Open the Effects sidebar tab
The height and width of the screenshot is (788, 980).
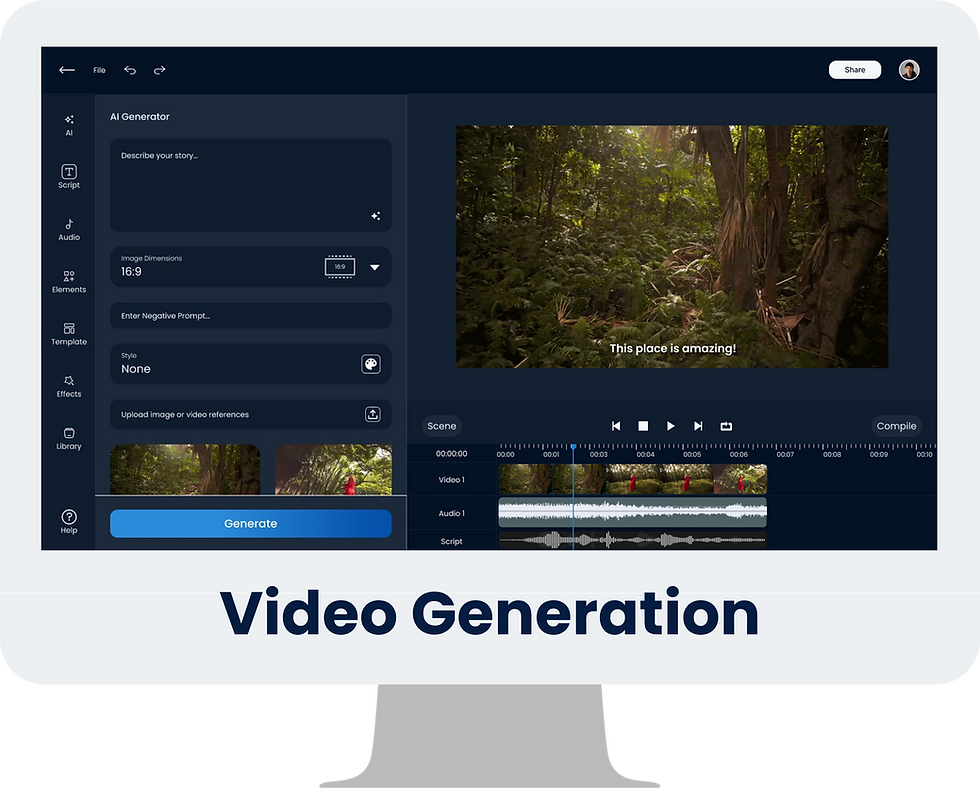(69, 386)
